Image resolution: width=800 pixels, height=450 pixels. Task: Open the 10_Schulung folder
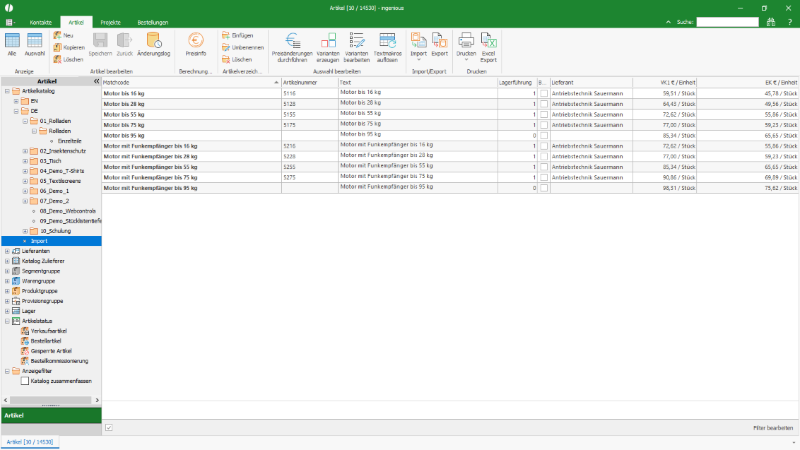pyautogui.click(x=55, y=231)
